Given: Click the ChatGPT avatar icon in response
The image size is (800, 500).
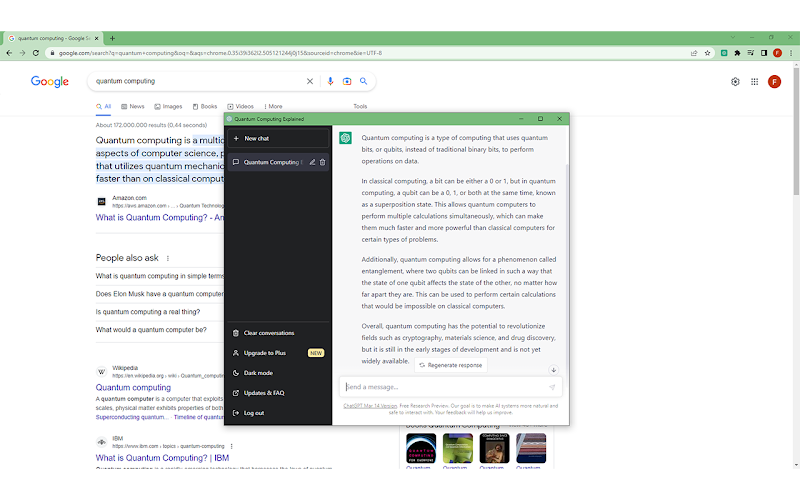Looking at the screenshot, I should click(x=345, y=138).
